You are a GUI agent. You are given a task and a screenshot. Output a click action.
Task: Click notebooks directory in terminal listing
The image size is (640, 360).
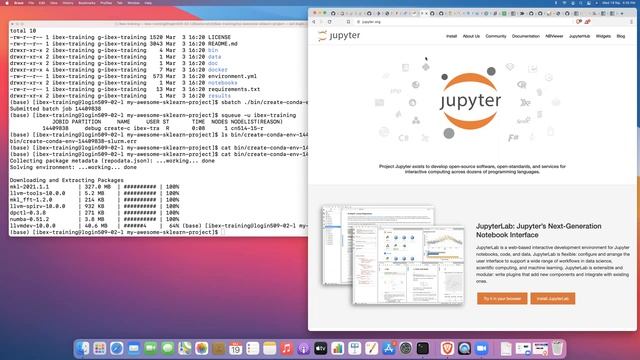click(222, 83)
